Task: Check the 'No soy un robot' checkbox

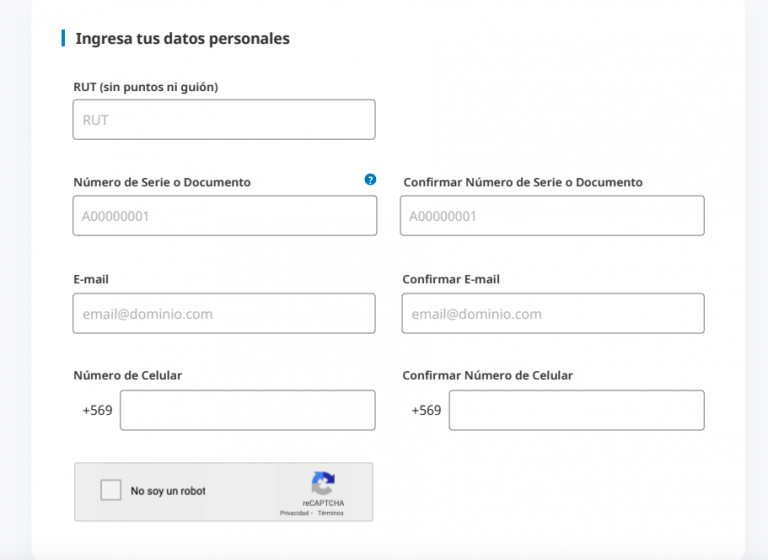Action: click(x=110, y=491)
